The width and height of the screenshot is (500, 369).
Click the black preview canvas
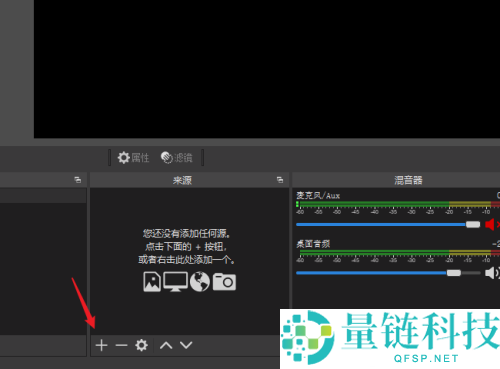pos(267,69)
